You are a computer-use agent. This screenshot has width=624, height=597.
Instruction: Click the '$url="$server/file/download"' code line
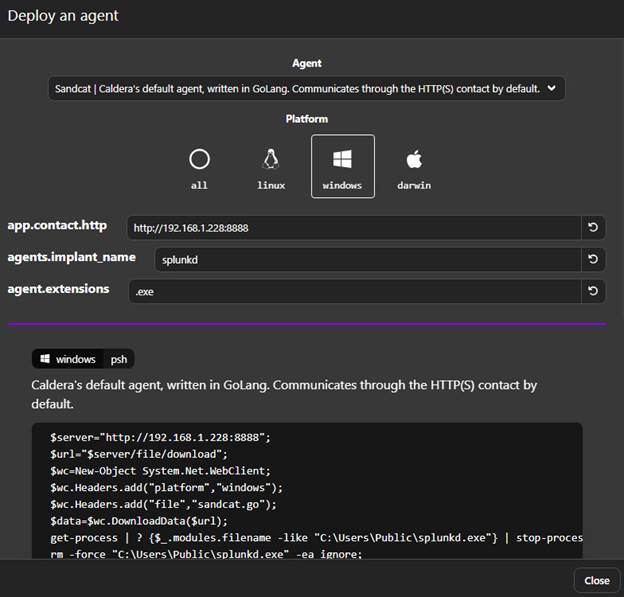139,454
